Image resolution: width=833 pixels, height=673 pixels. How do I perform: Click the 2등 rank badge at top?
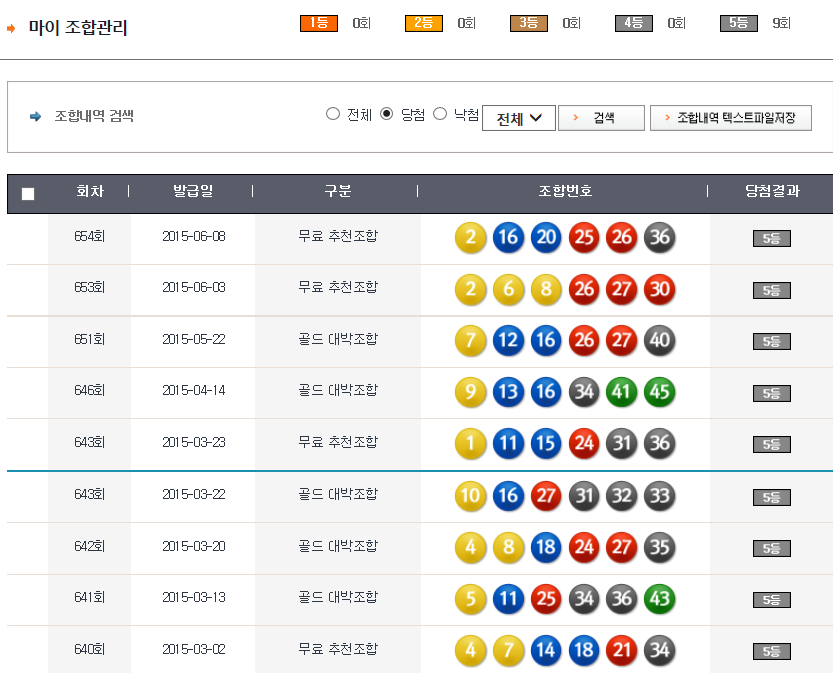[423, 23]
